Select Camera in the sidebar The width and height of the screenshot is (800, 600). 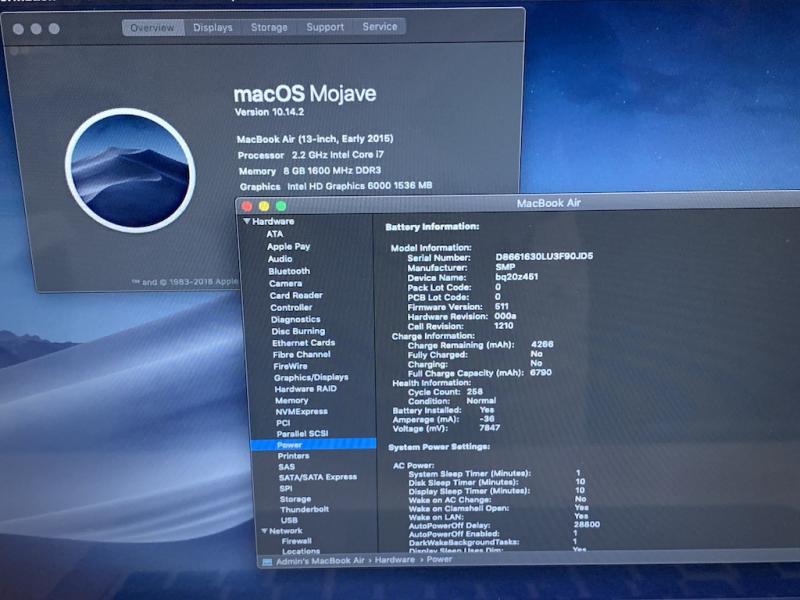tap(285, 283)
